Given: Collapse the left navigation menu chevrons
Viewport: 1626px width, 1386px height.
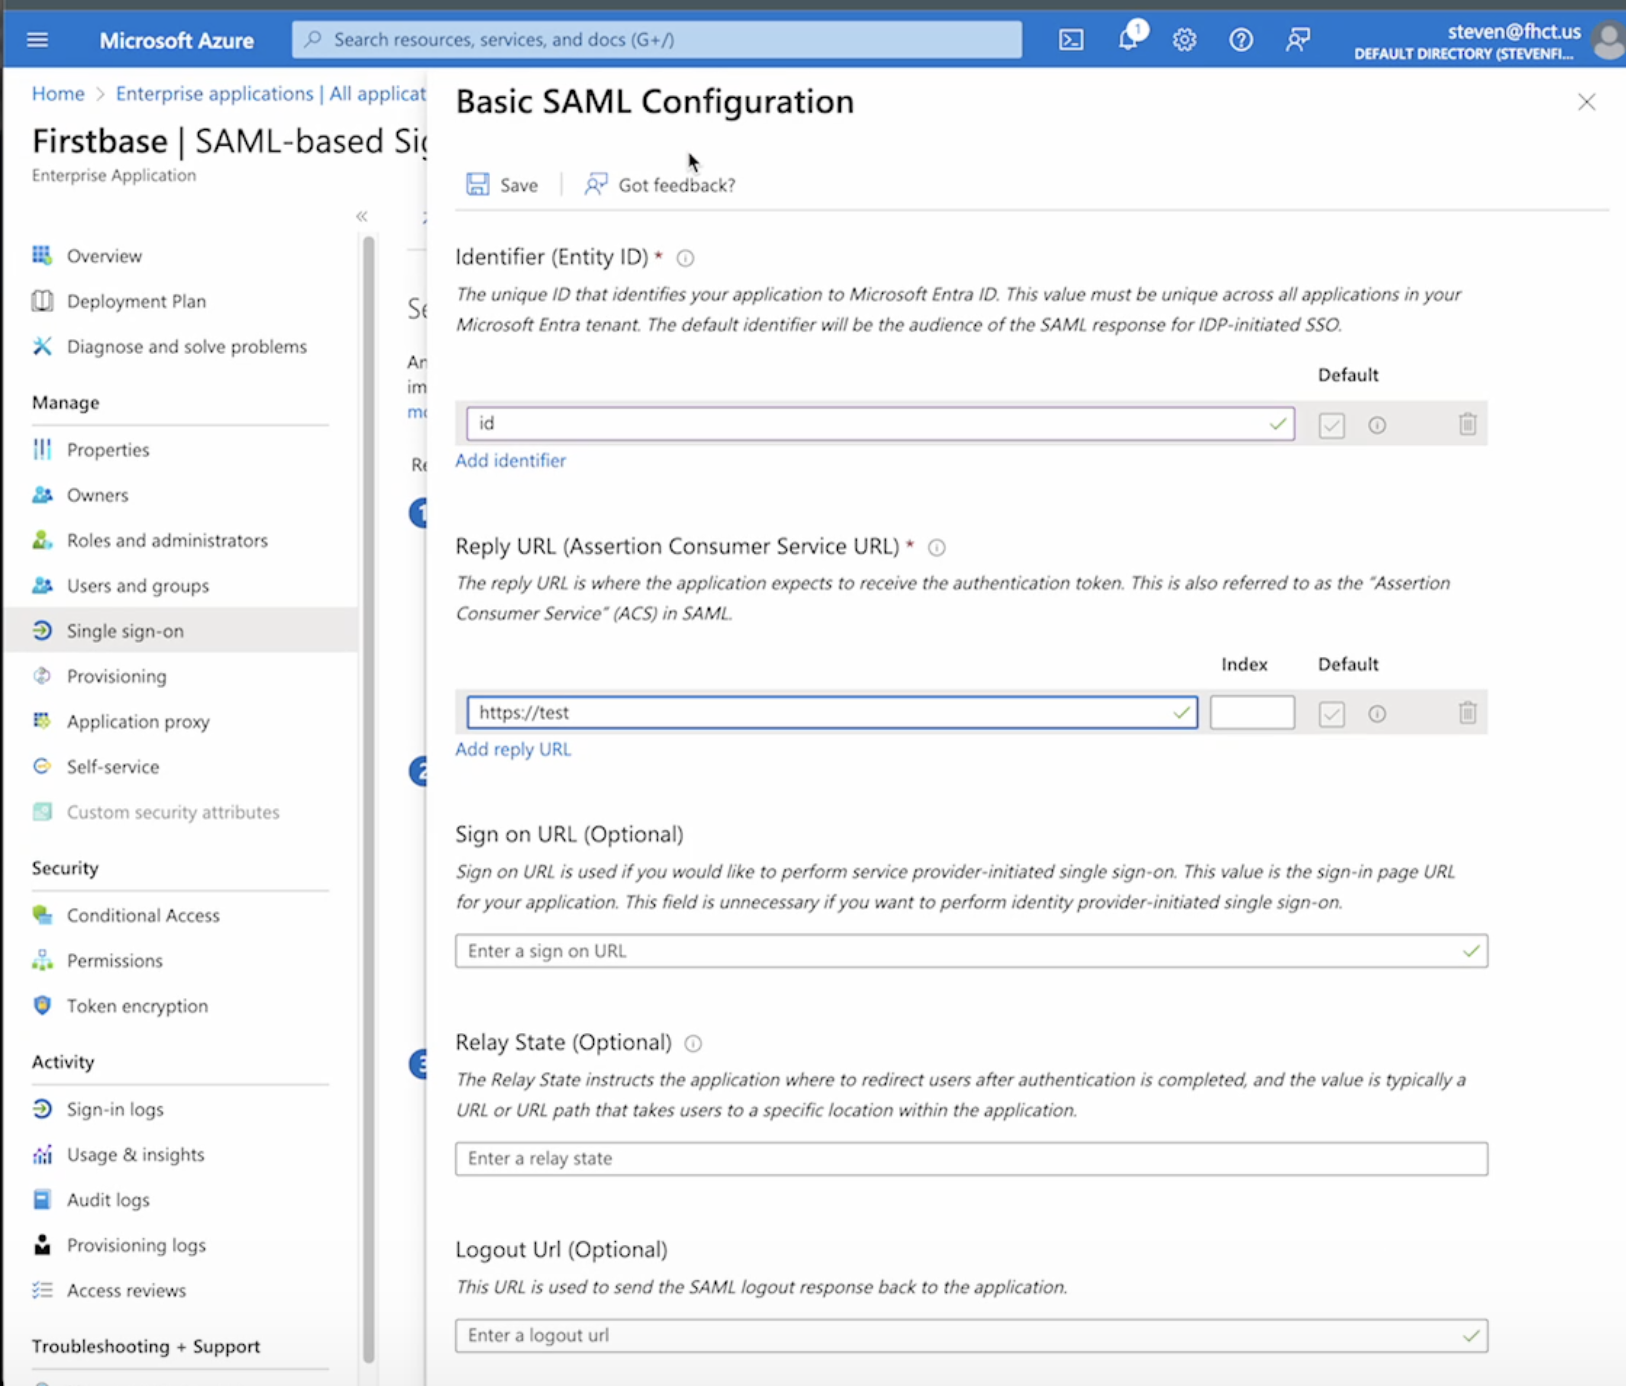Looking at the screenshot, I should [x=362, y=216].
